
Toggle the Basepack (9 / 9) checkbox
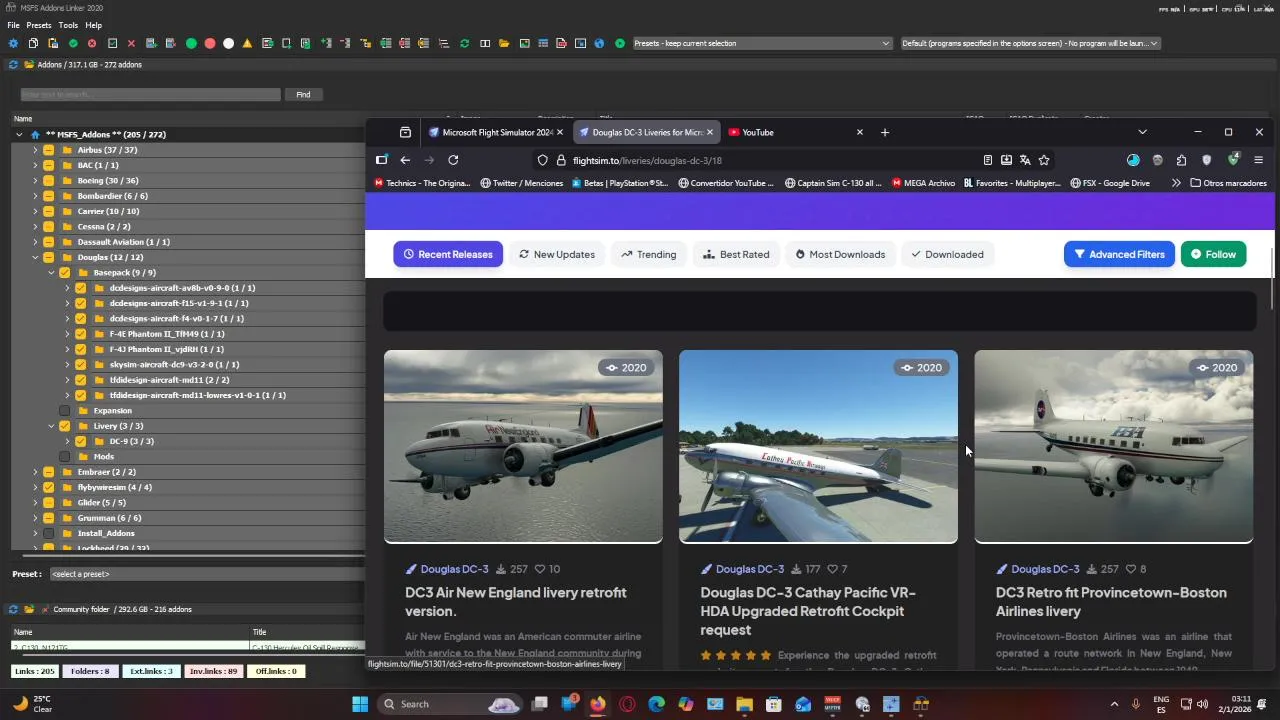pos(64,272)
